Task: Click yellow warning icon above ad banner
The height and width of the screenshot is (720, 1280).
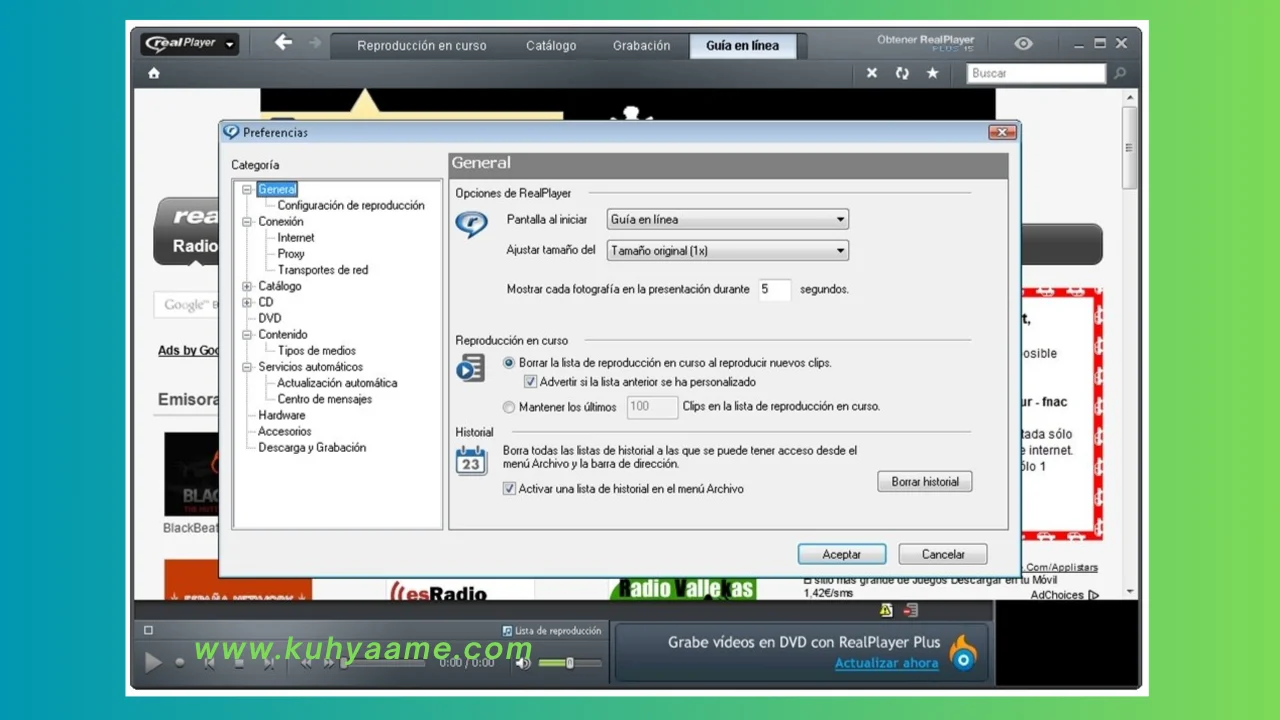Action: coord(886,610)
